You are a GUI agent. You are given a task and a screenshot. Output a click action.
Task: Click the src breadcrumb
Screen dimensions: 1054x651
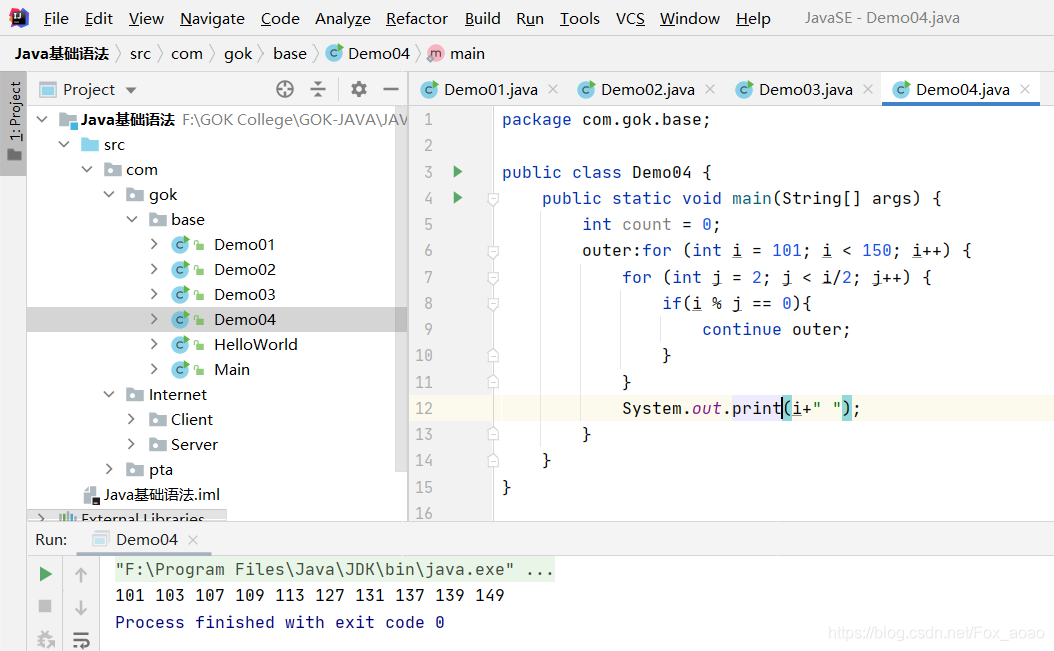140,54
